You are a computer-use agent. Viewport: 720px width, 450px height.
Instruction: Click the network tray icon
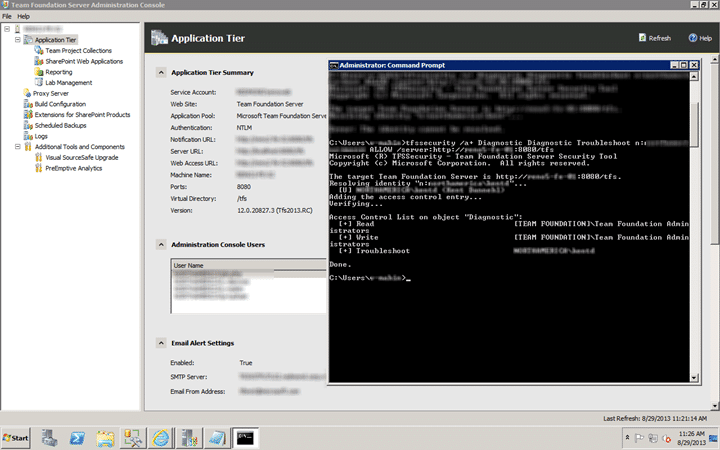(653, 438)
